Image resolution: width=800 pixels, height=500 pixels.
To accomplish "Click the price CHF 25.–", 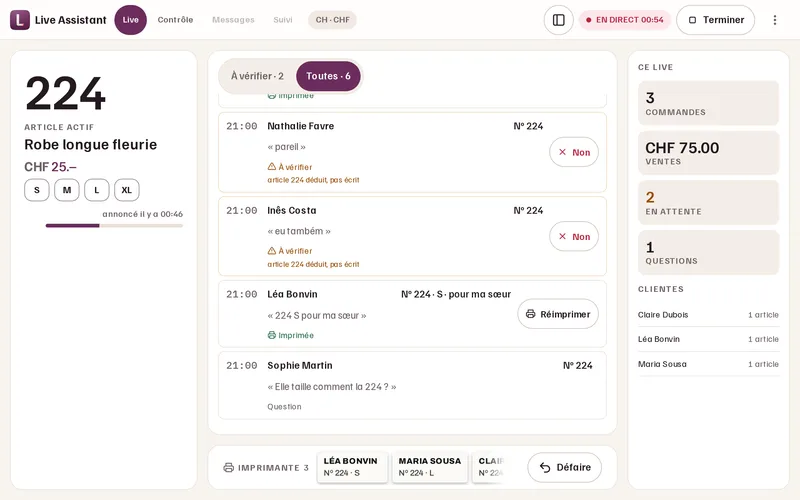I will click(x=50, y=167).
